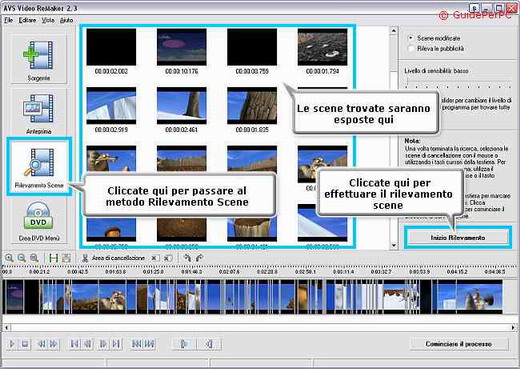Screen dimensions: 520x369
Task: Click the timeline scrollbar right arrow
Action: [513, 327]
